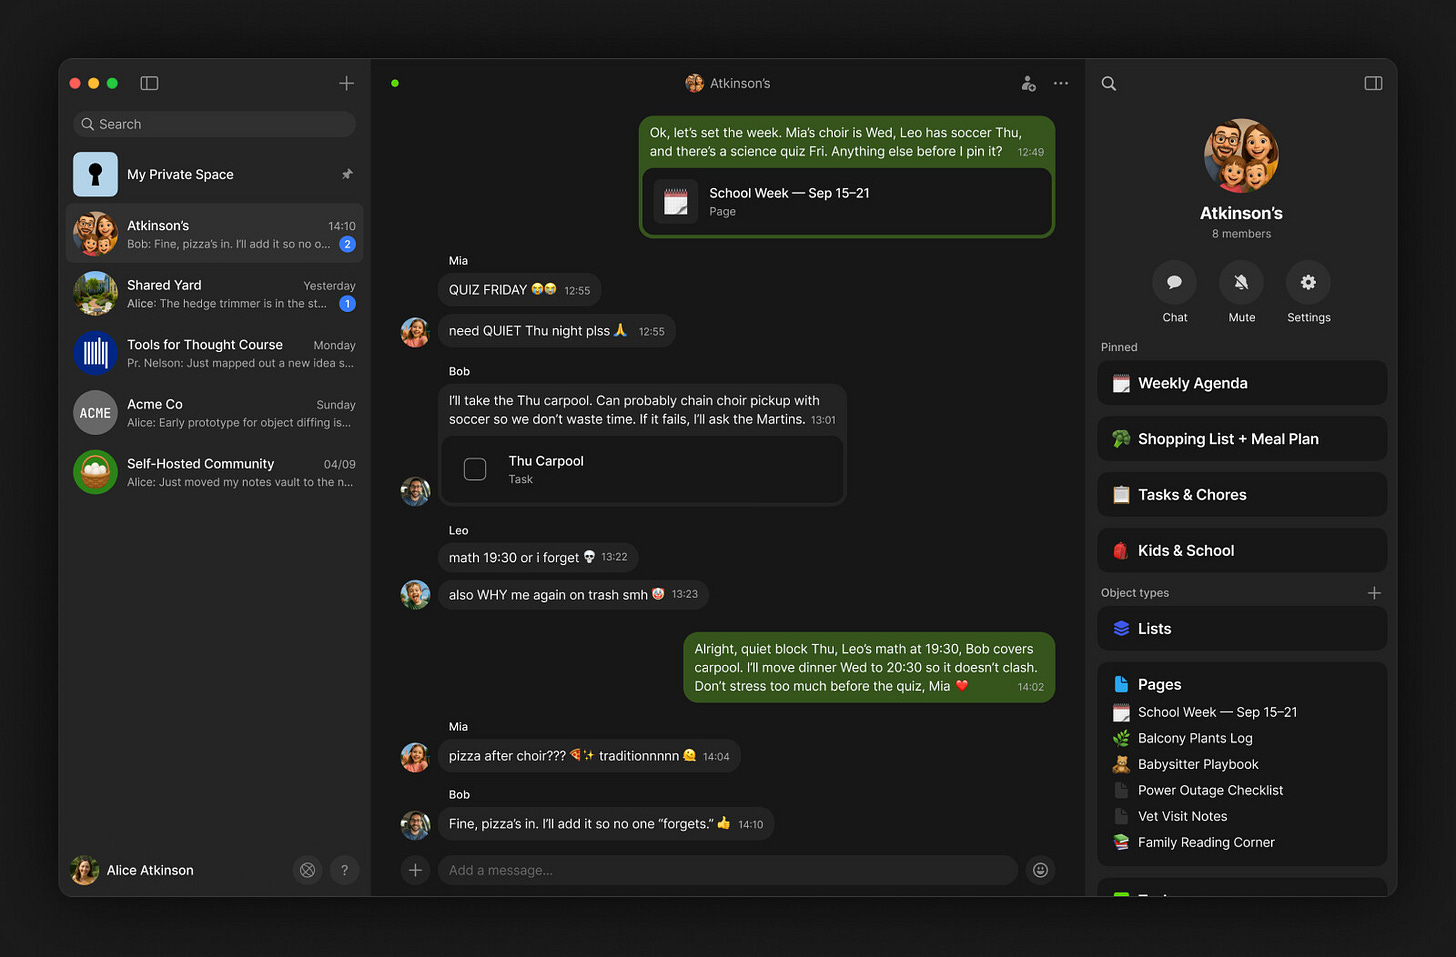Click Mia's avatar next to pizza message
The width and height of the screenshot is (1456, 957).
pos(415,757)
